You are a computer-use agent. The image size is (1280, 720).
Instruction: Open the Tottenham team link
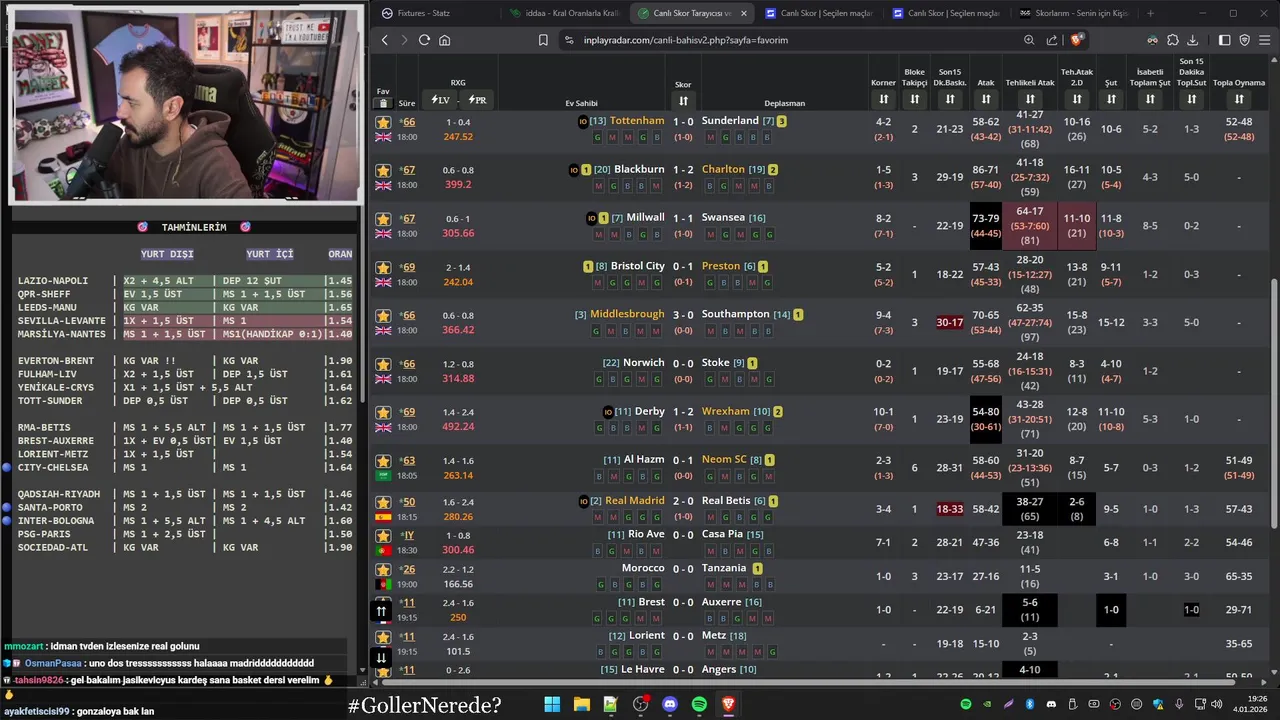coord(637,121)
